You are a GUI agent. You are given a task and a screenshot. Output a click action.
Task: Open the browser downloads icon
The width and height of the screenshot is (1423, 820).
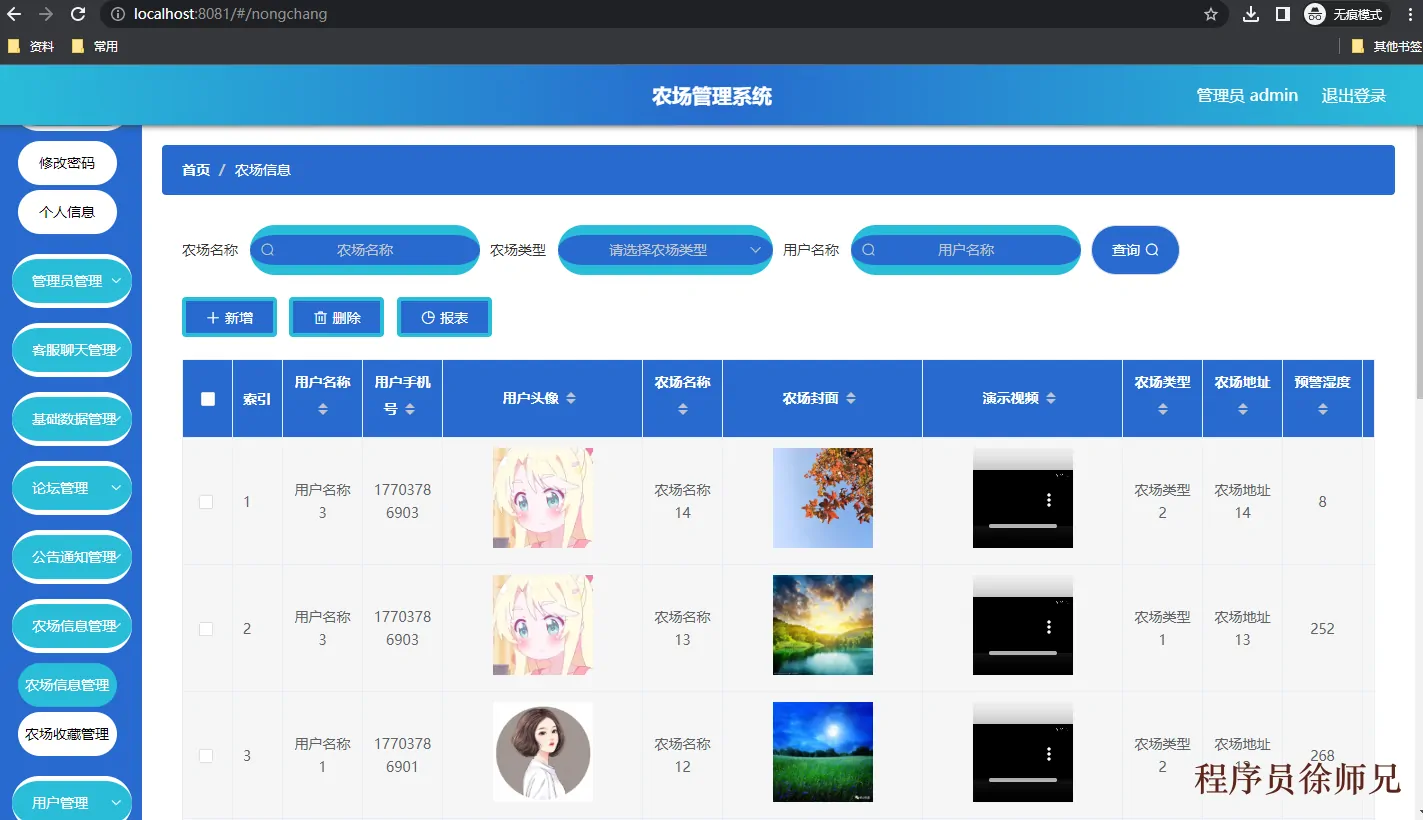tap(1251, 14)
